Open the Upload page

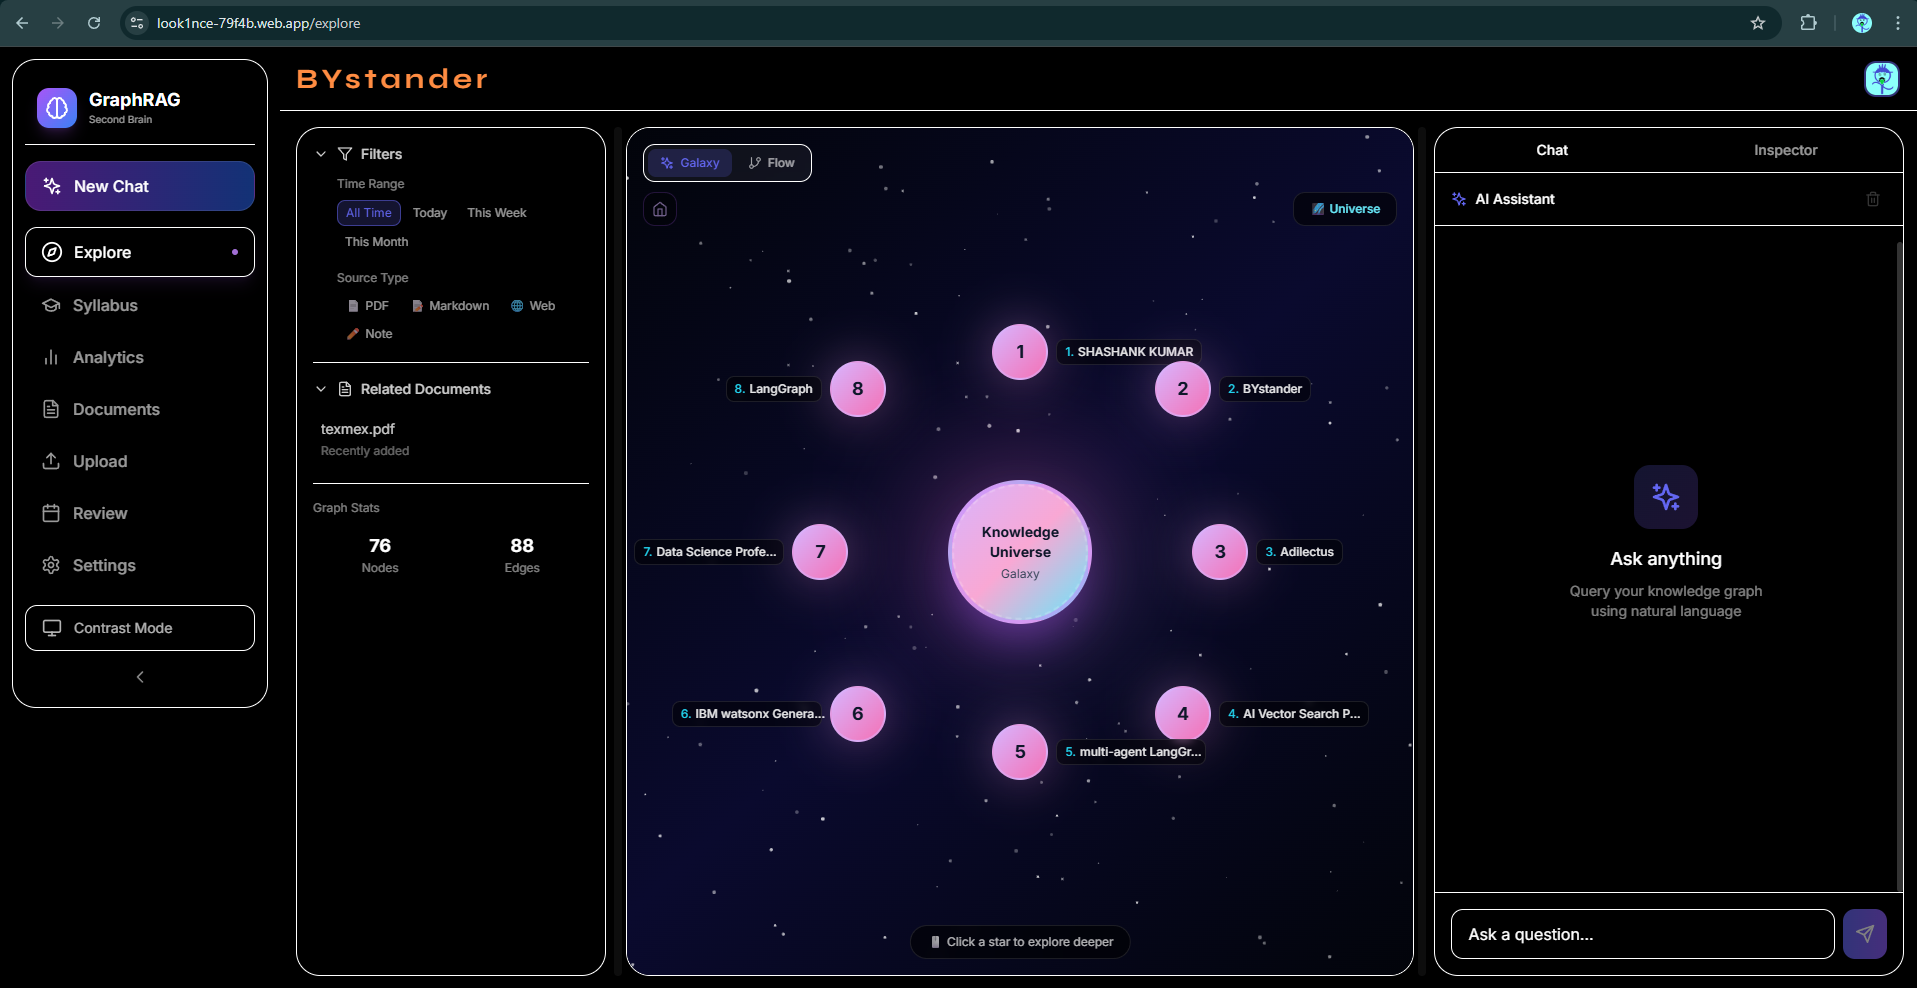pyautogui.click(x=140, y=461)
